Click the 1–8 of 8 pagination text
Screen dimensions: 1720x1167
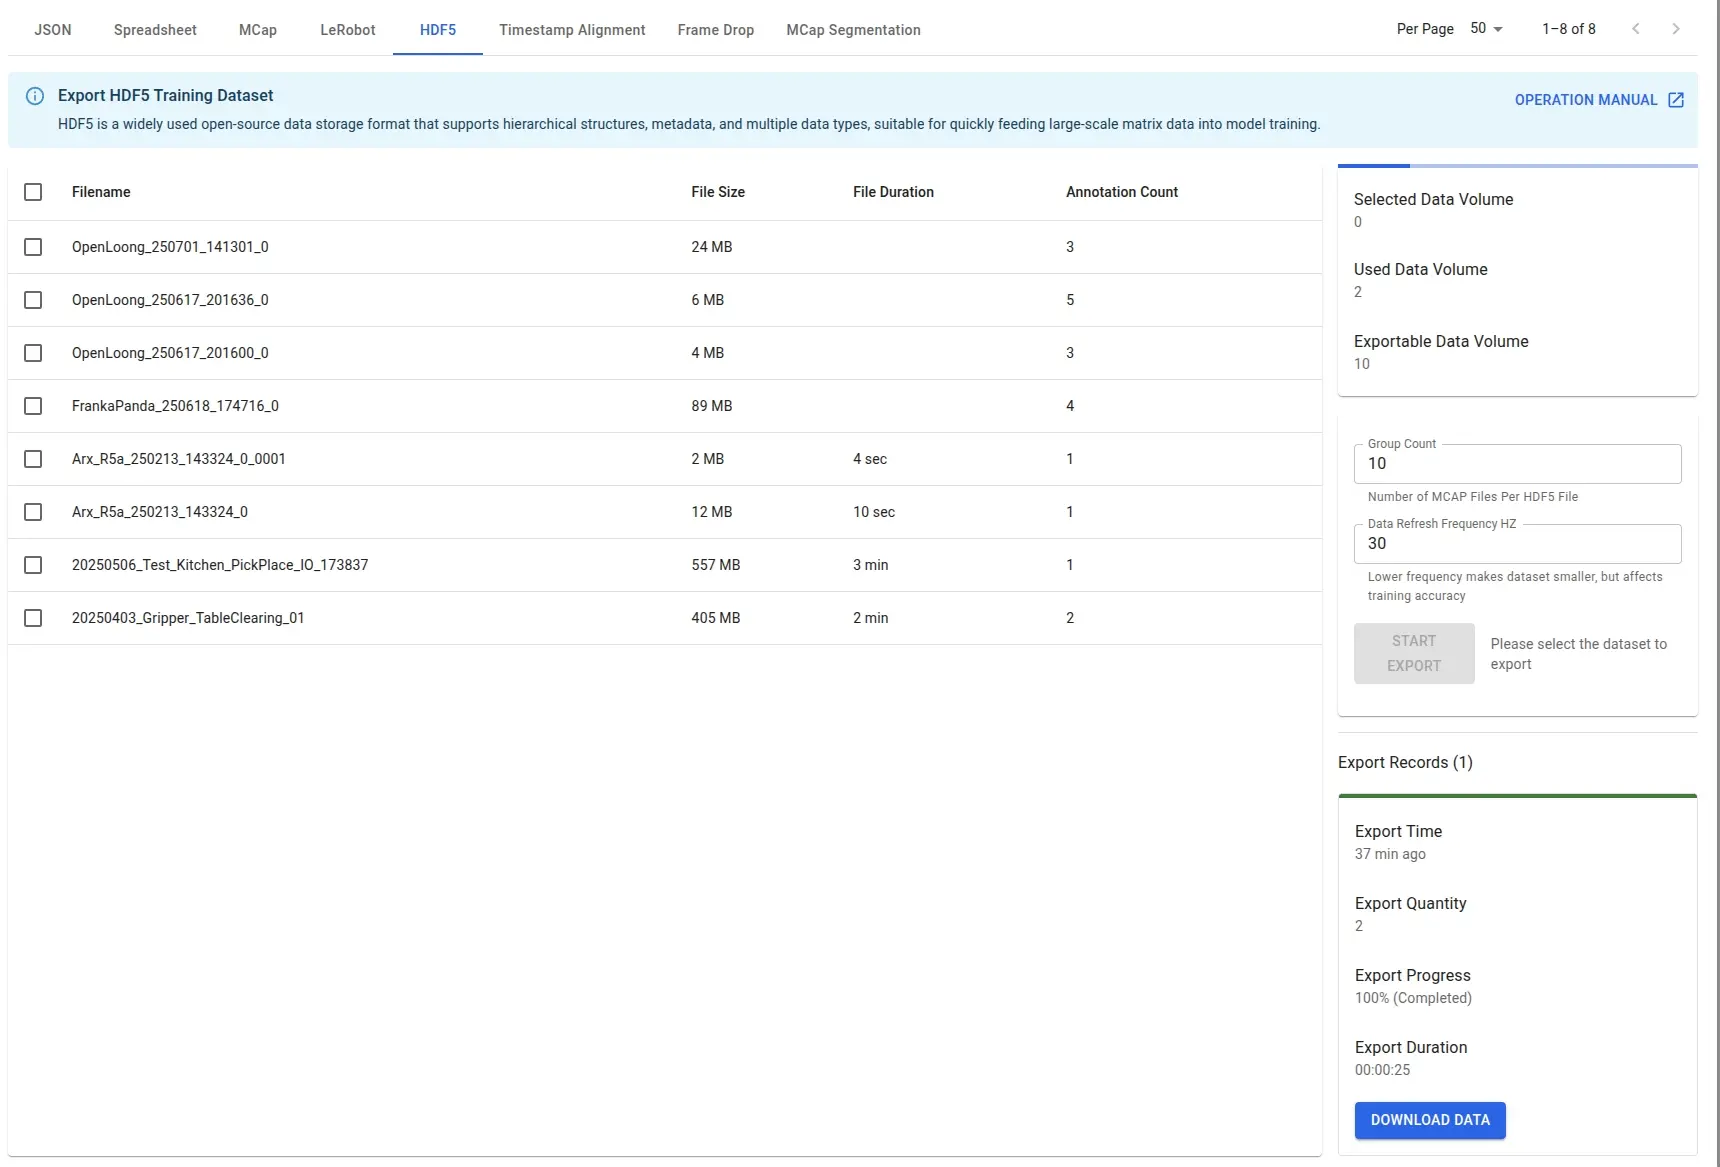pos(1569,29)
